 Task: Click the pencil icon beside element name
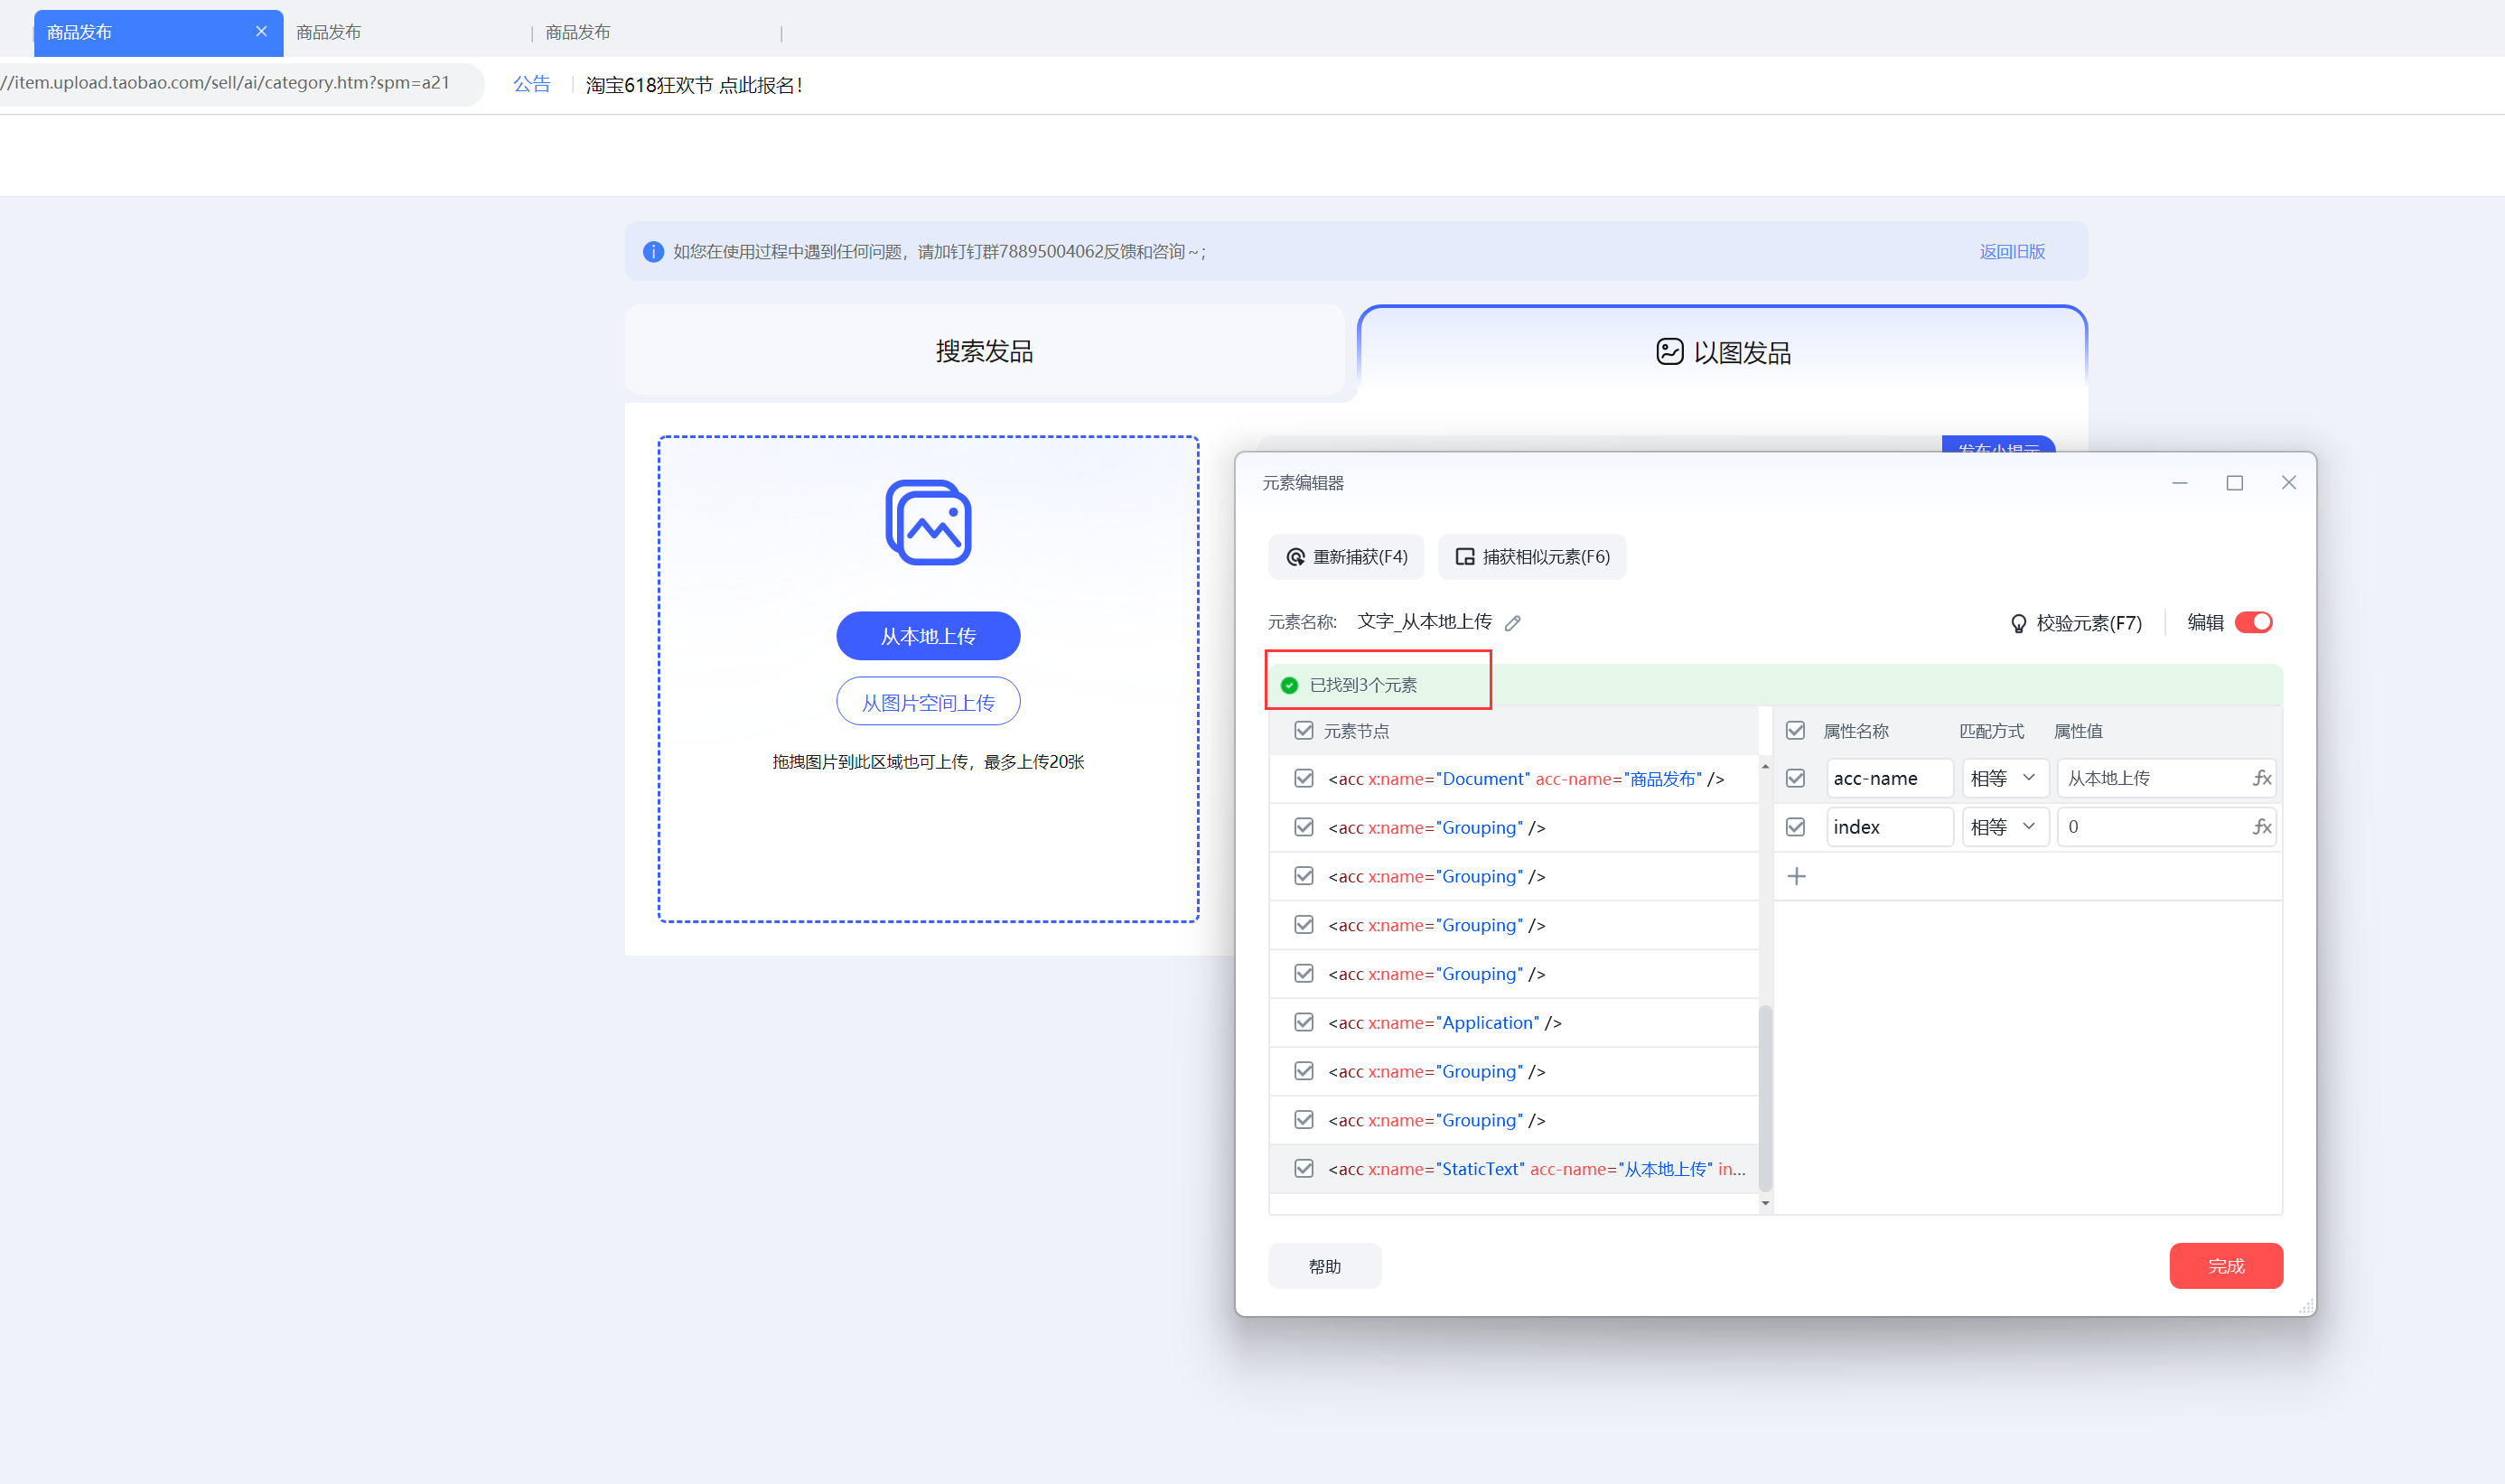(1513, 623)
